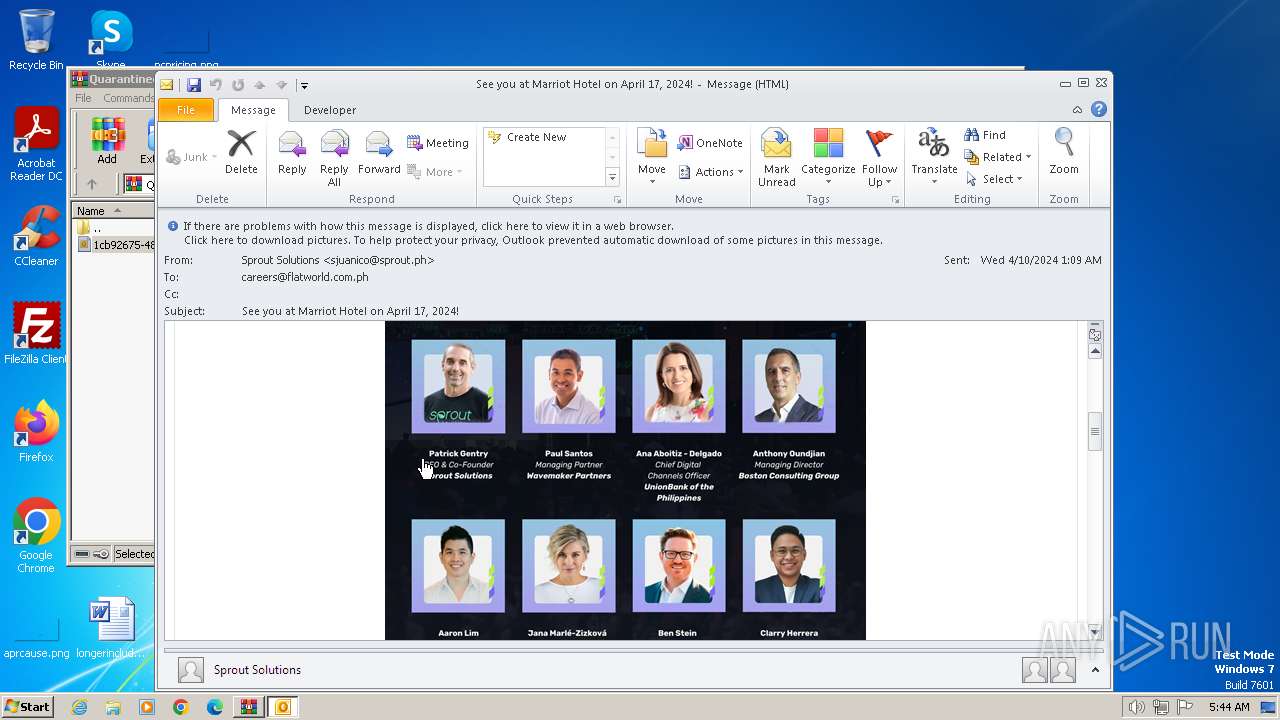Click the download pictures info line
1280x720 pixels.
(x=533, y=240)
